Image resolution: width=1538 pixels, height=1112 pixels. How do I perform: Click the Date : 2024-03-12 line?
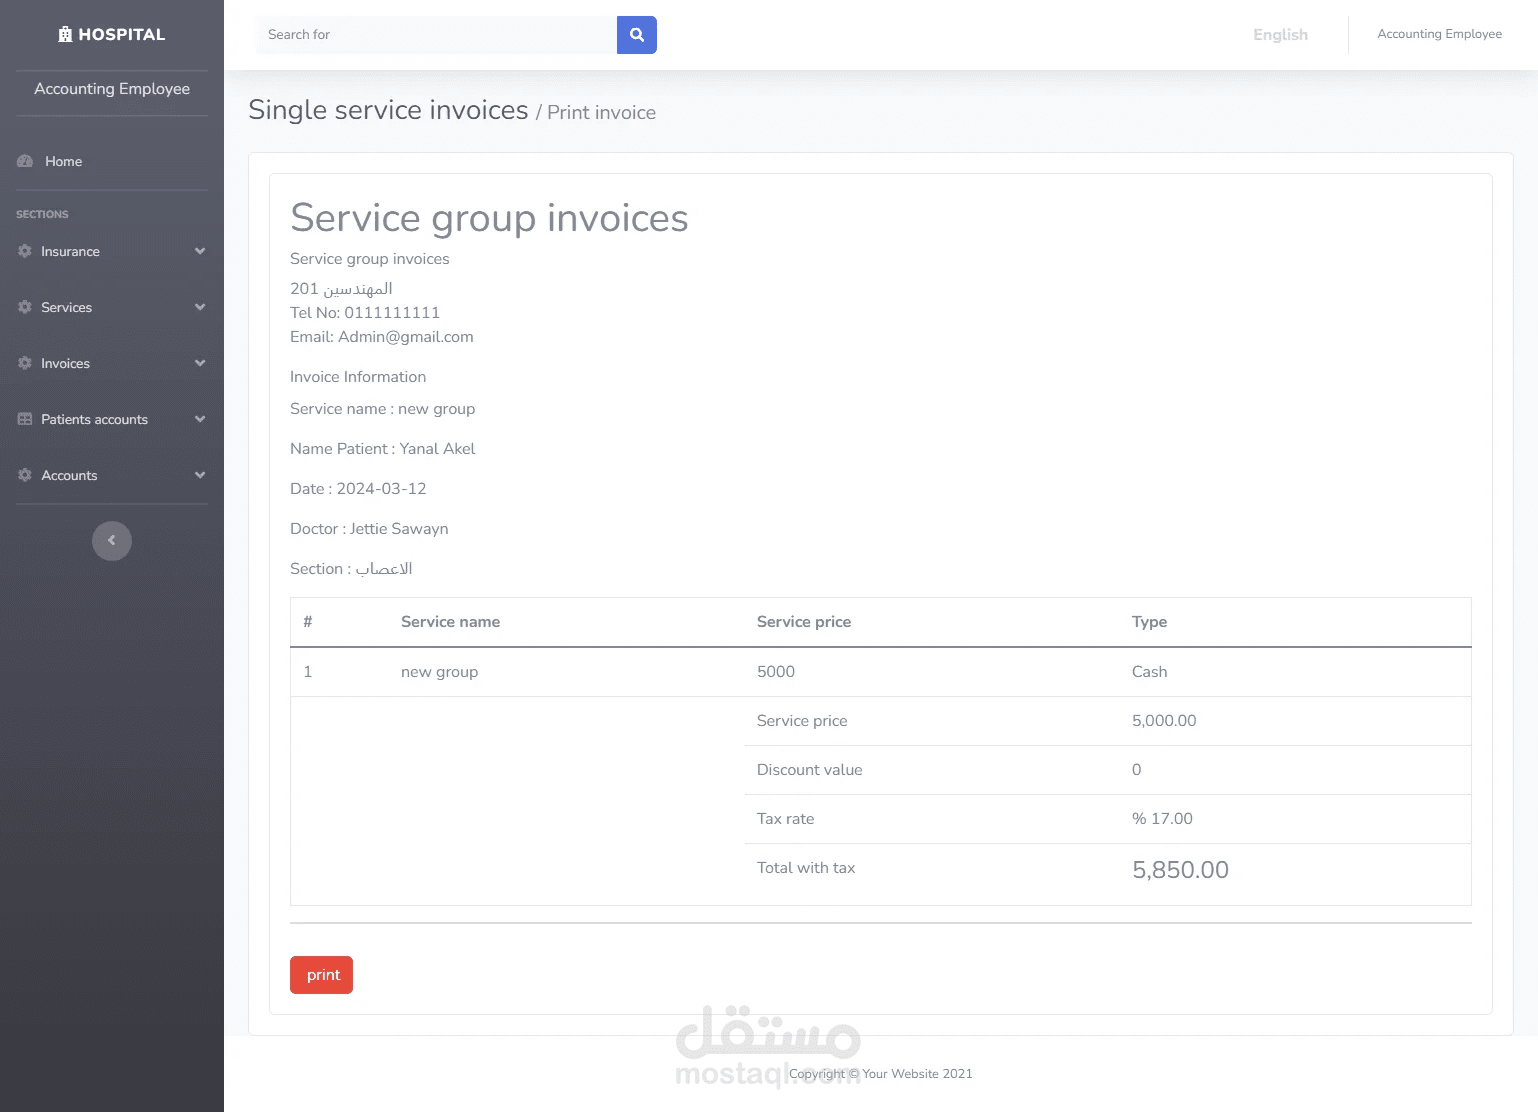(x=358, y=489)
